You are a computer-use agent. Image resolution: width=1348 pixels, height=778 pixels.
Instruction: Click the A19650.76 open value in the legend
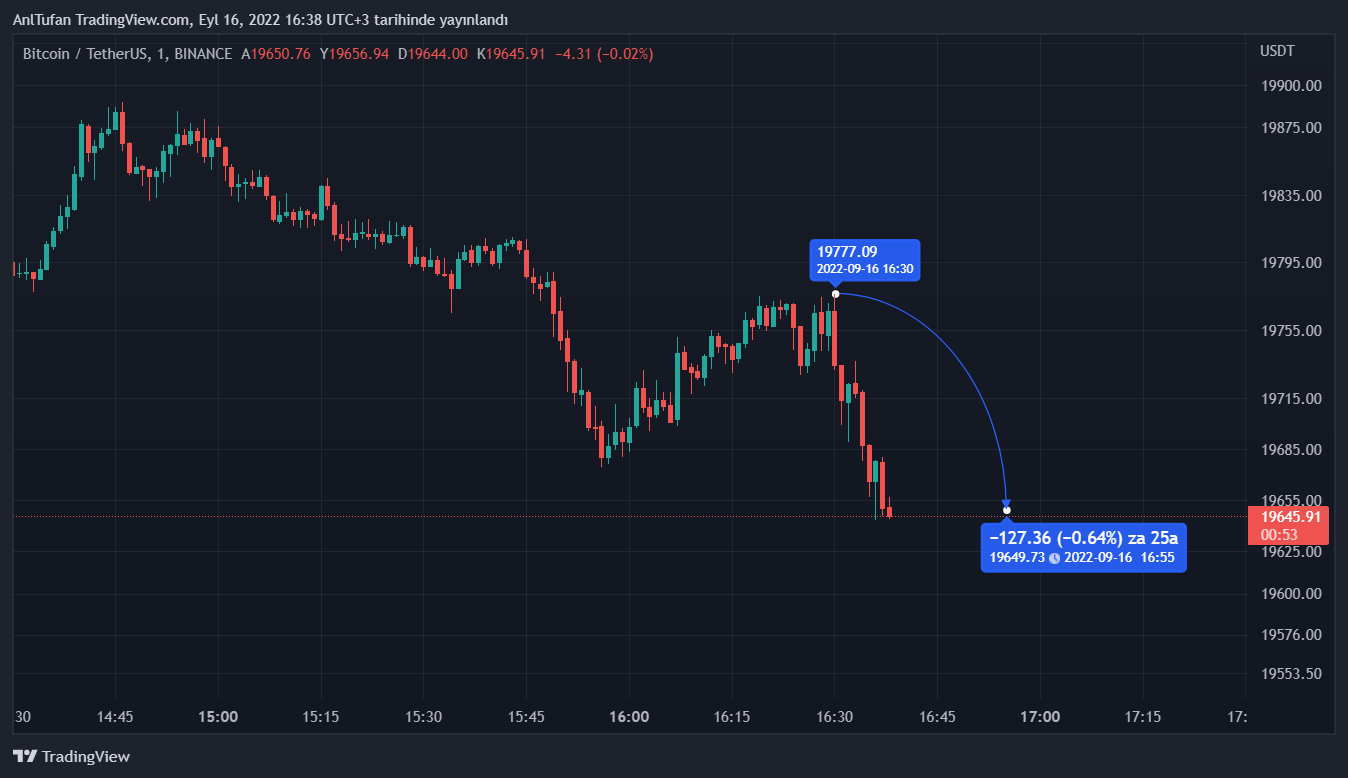coord(277,54)
